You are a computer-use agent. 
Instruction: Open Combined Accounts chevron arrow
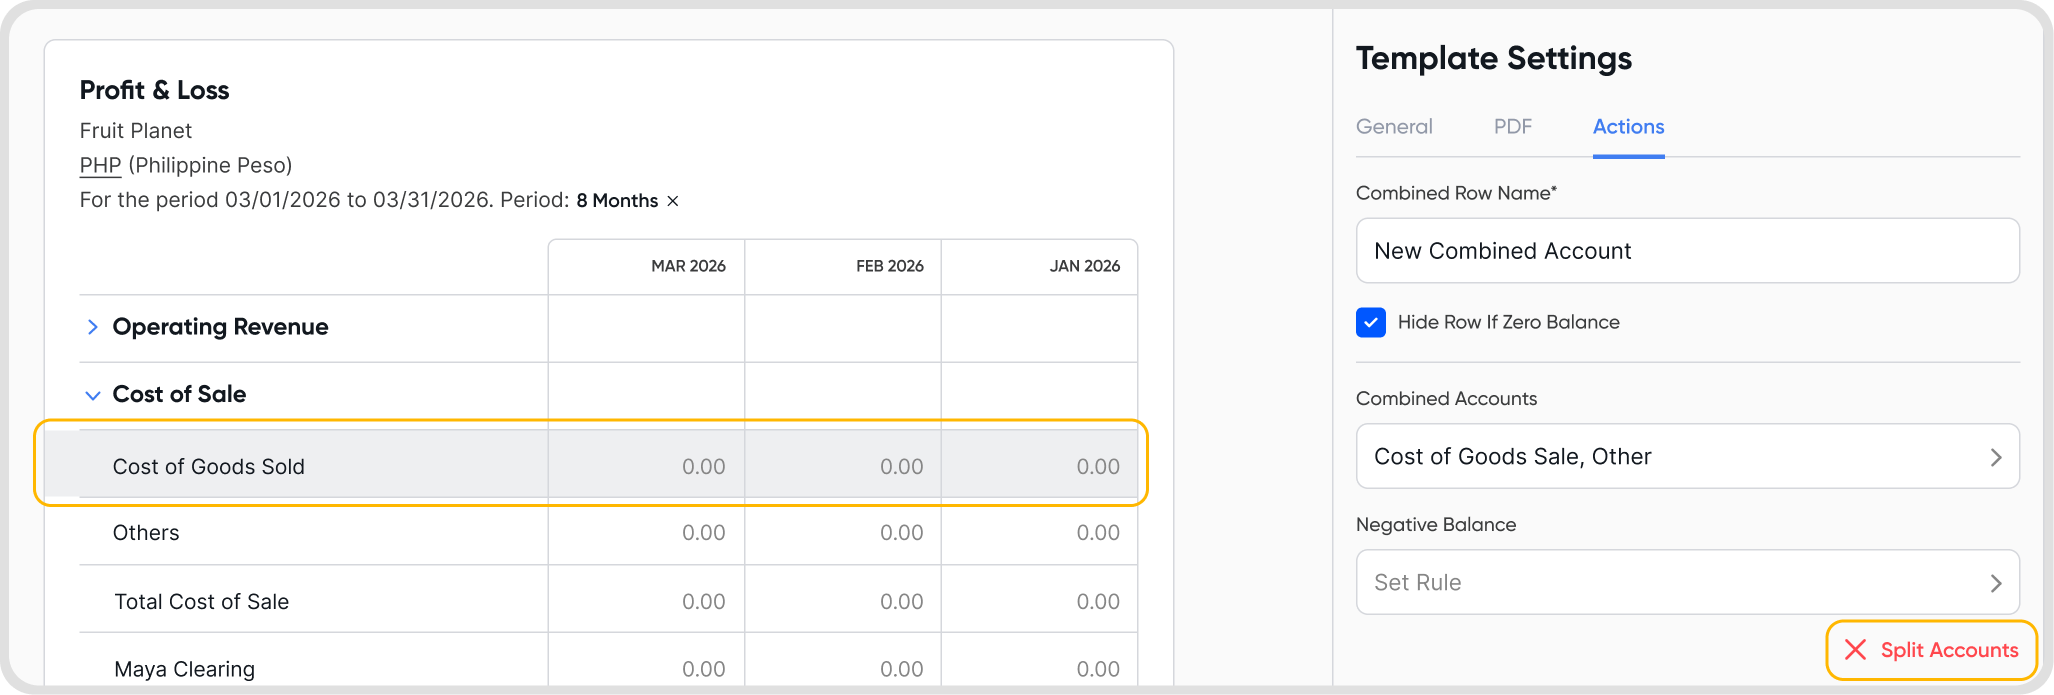(1995, 457)
